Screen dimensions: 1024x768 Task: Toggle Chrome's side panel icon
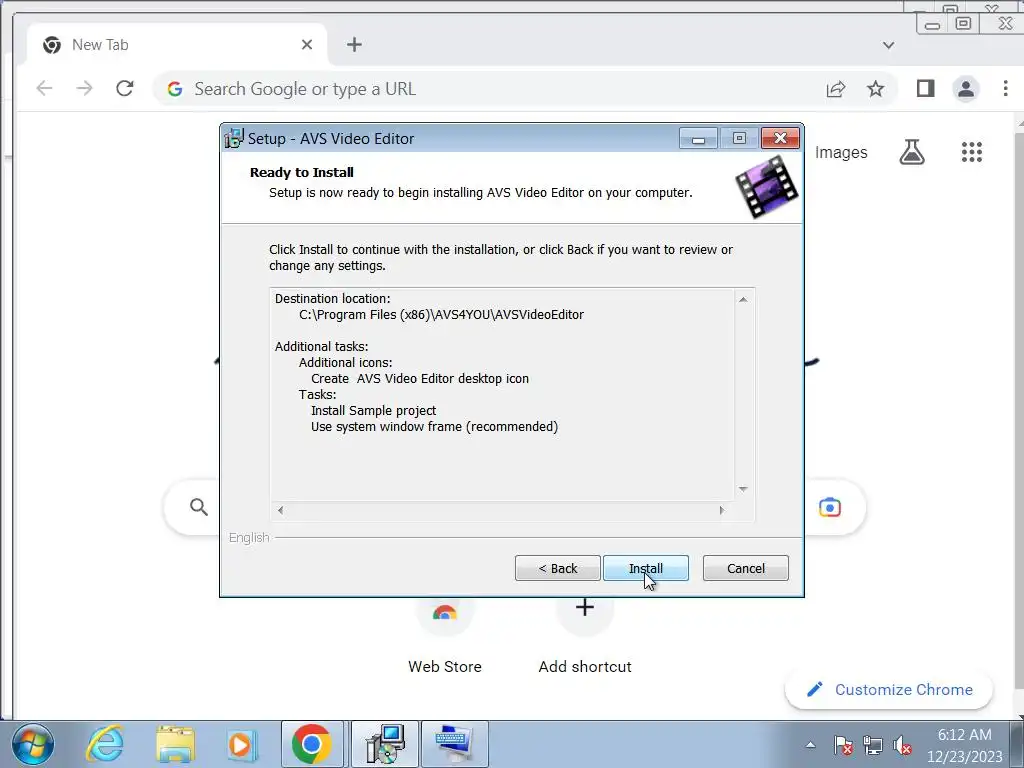(925, 88)
